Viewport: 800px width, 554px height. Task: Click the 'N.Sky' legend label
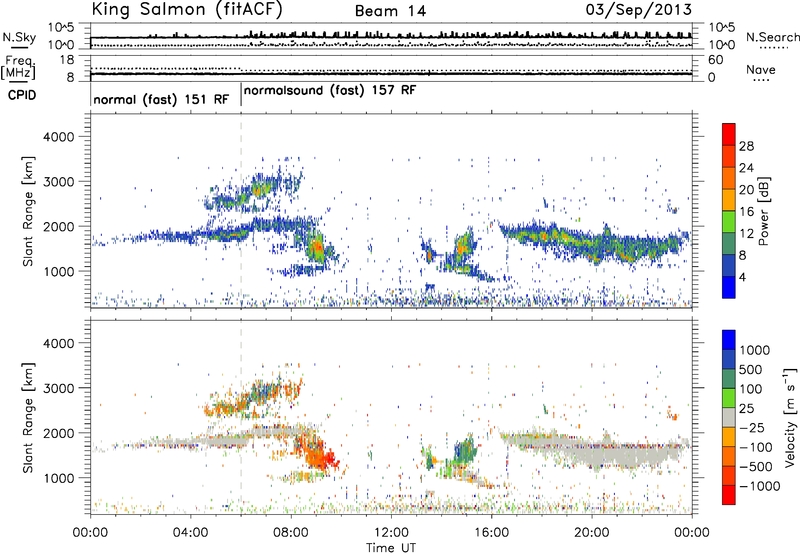[x=19, y=37]
